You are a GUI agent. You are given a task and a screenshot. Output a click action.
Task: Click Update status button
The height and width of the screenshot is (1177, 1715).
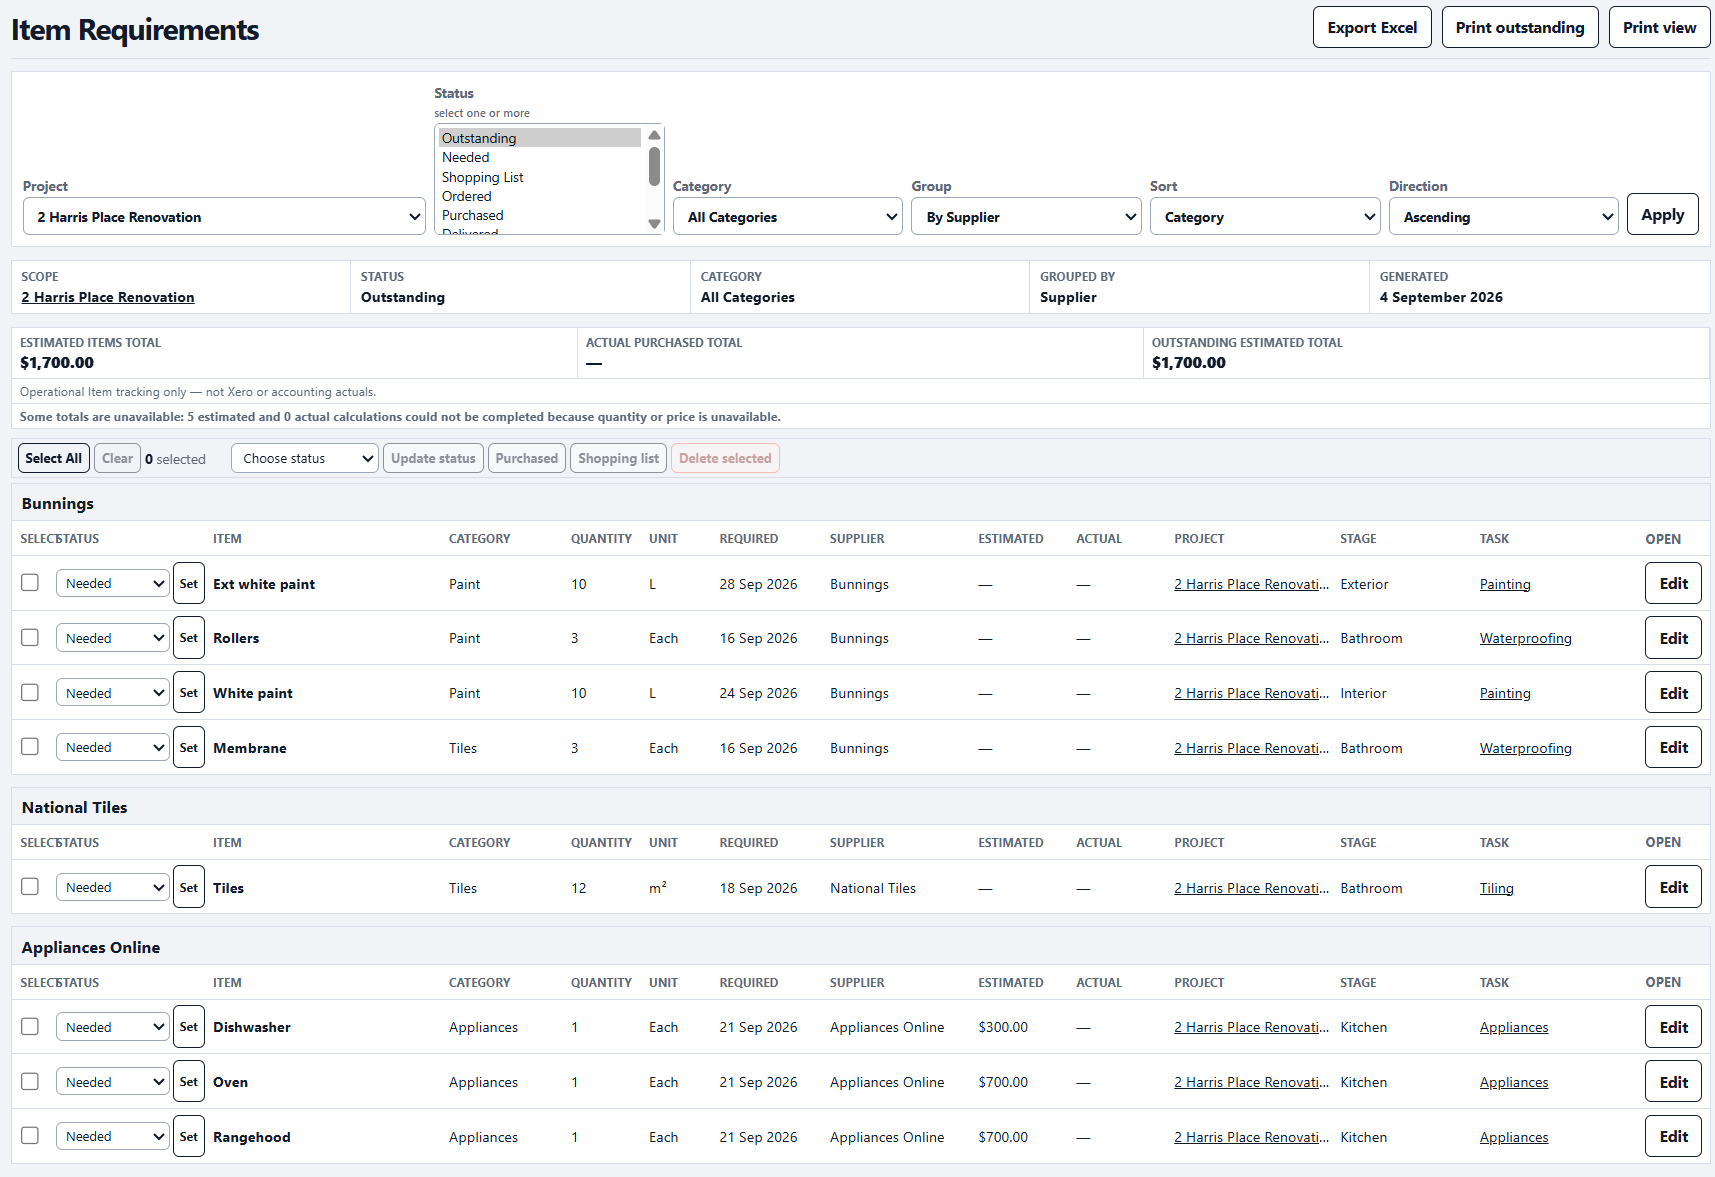click(433, 458)
